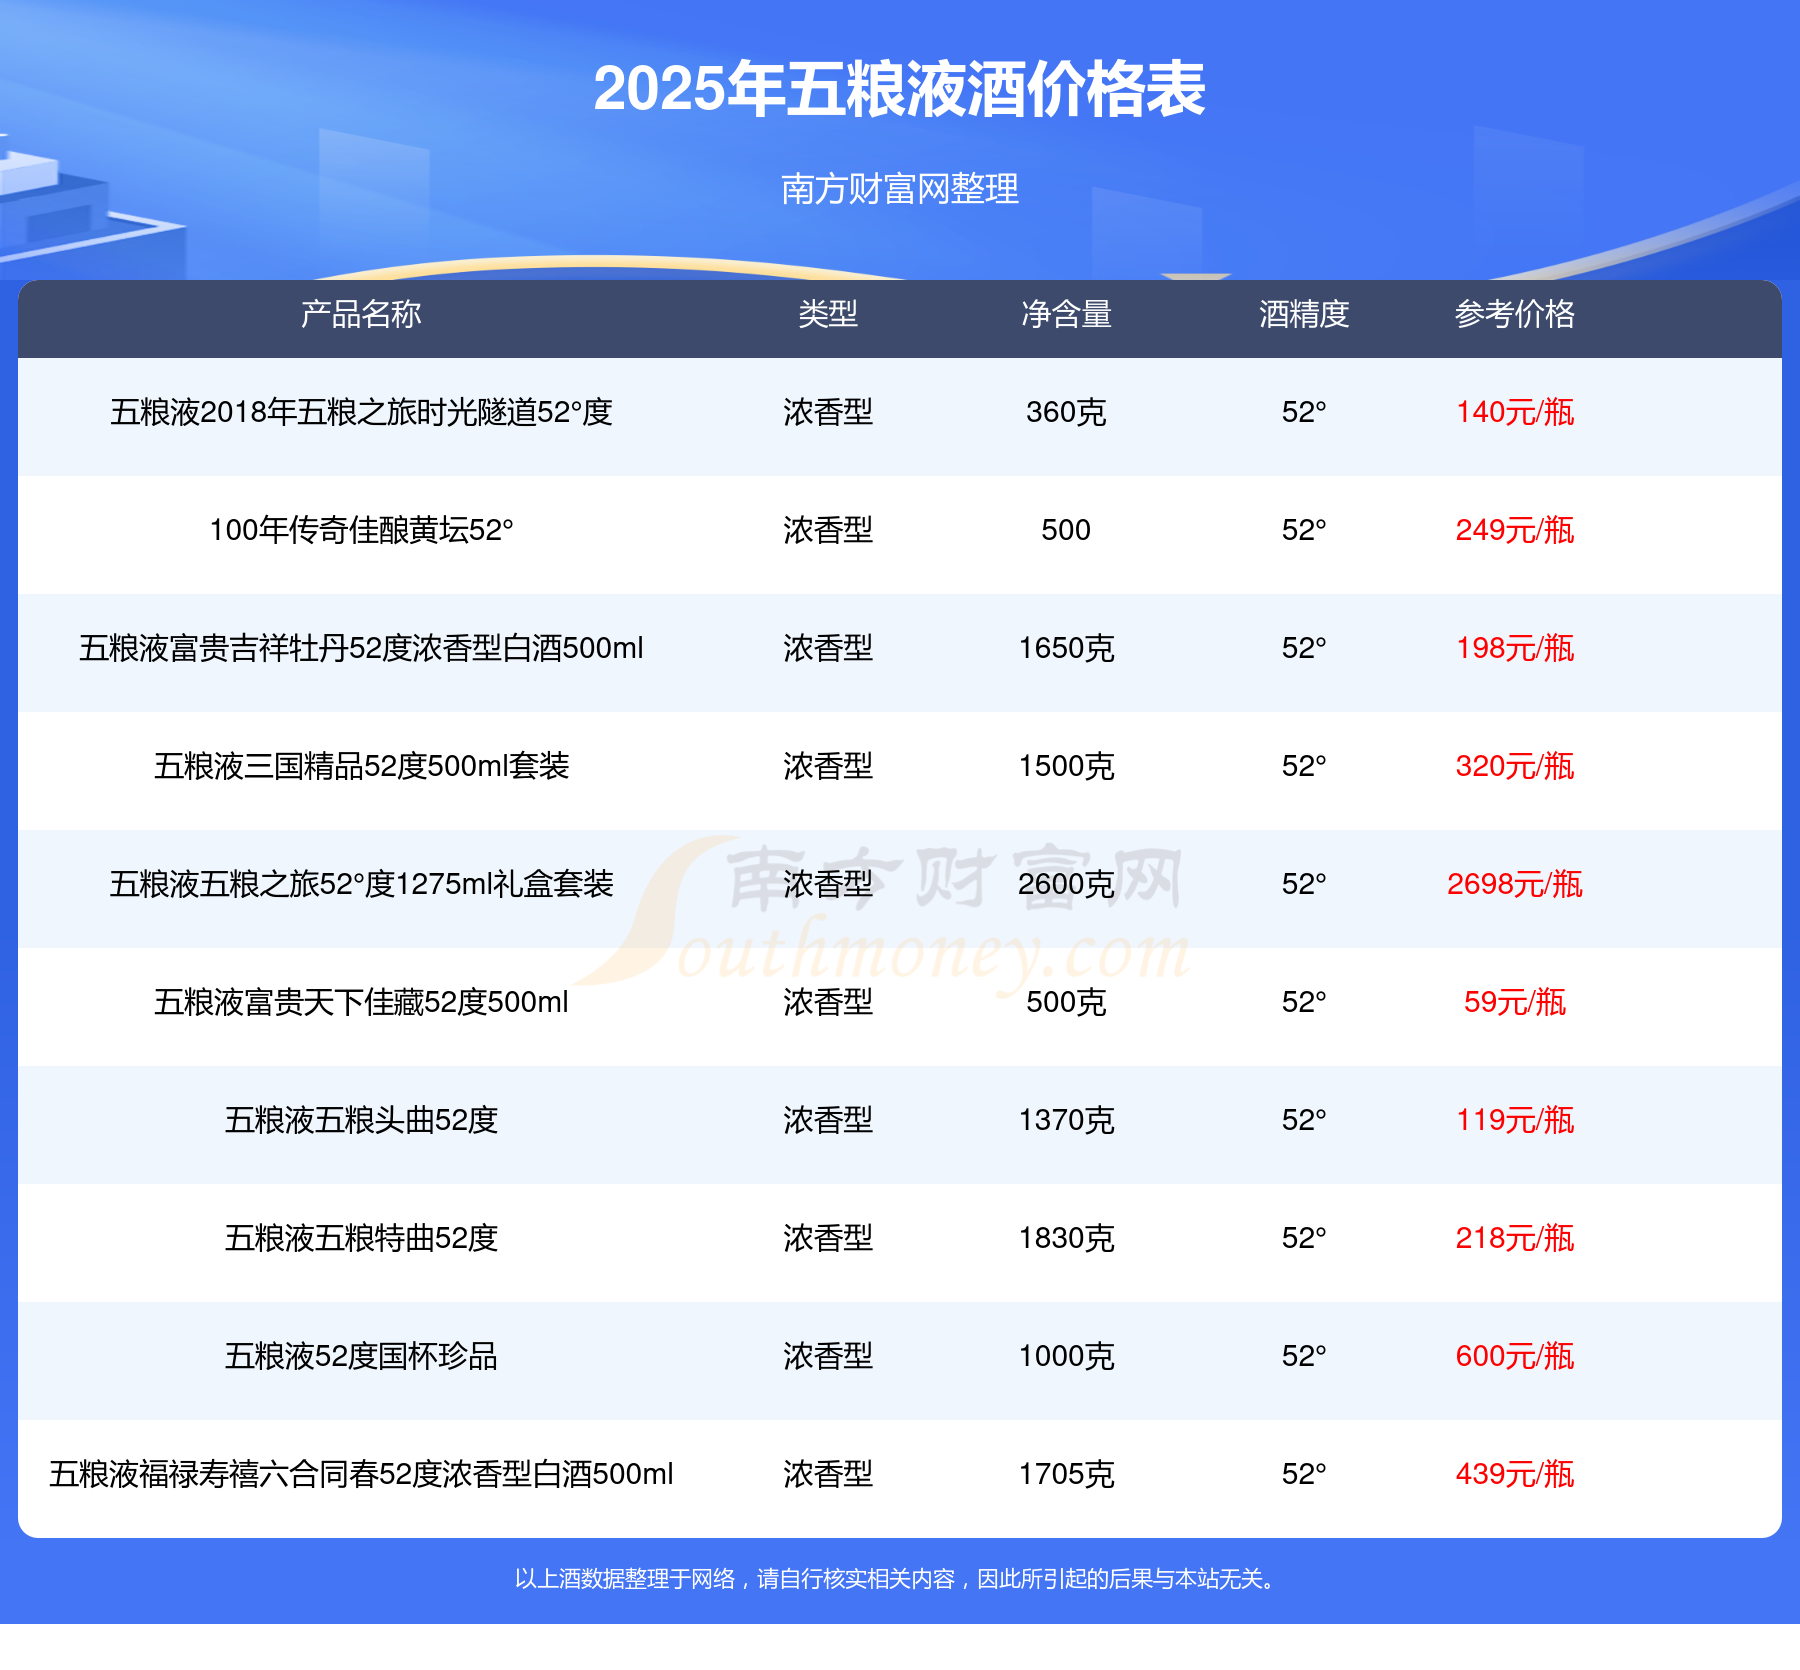Click 浓香型 in the 五粮头曲52度 row
This screenshot has height=1670, width=1800.
(828, 1120)
